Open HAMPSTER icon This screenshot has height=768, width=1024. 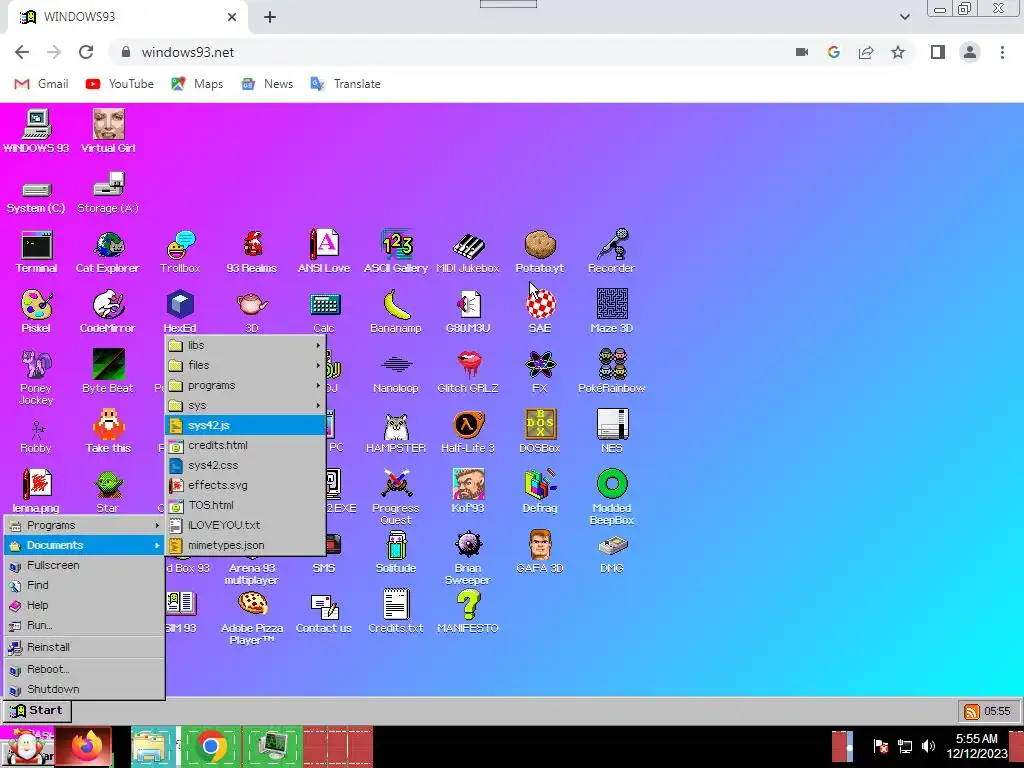pyautogui.click(x=396, y=432)
